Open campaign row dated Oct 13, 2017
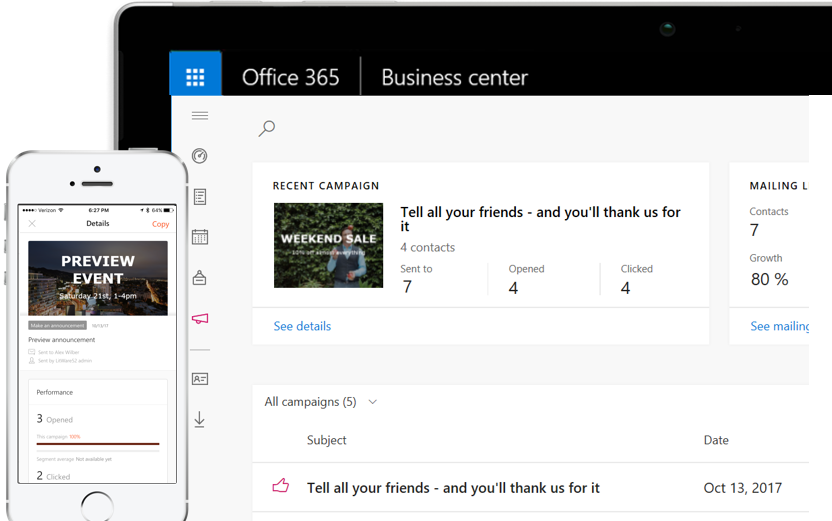 [x=531, y=488]
